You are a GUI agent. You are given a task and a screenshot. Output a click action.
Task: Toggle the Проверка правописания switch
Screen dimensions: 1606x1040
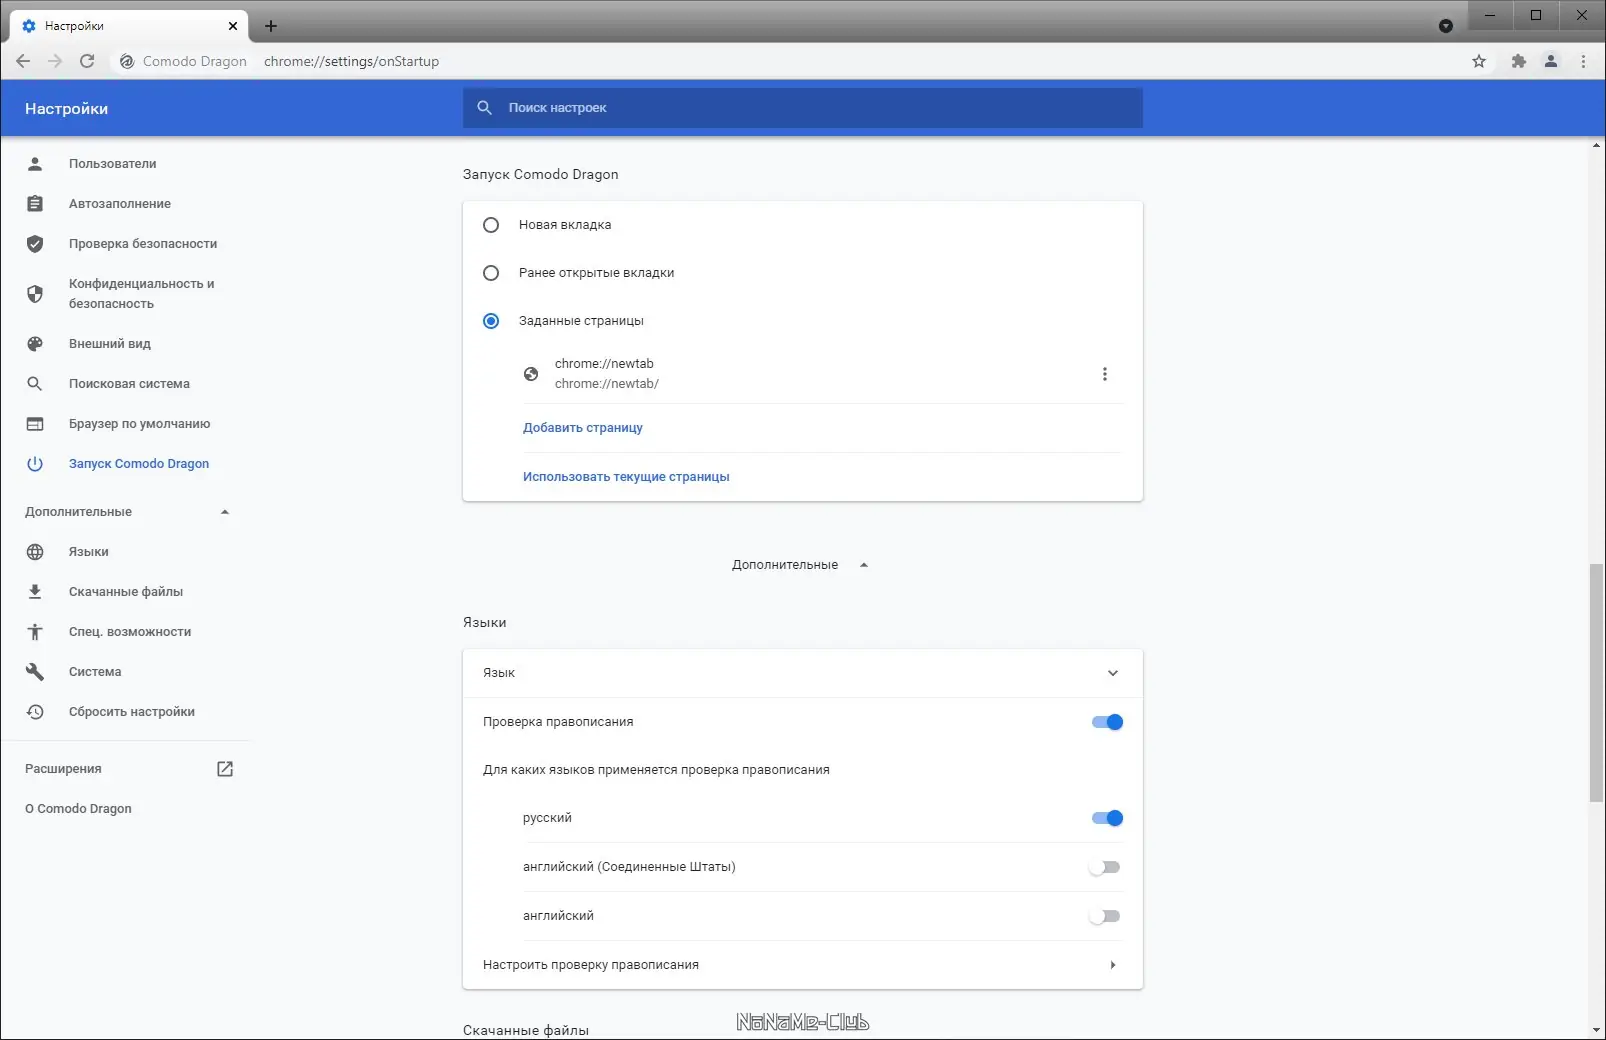pyautogui.click(x=1107, y=722)
